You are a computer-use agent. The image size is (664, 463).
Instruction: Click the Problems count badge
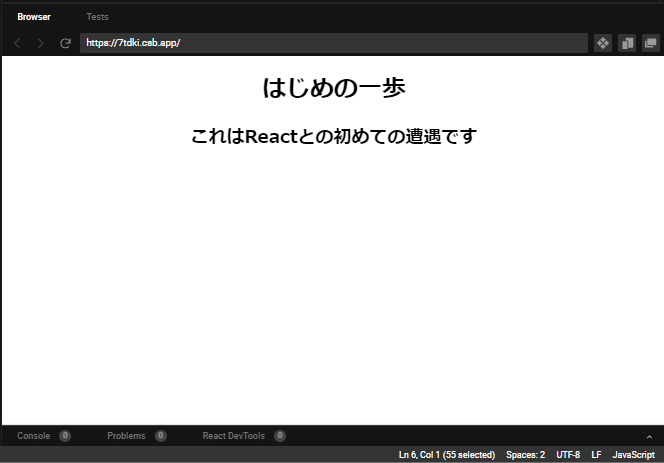[160, 436]
